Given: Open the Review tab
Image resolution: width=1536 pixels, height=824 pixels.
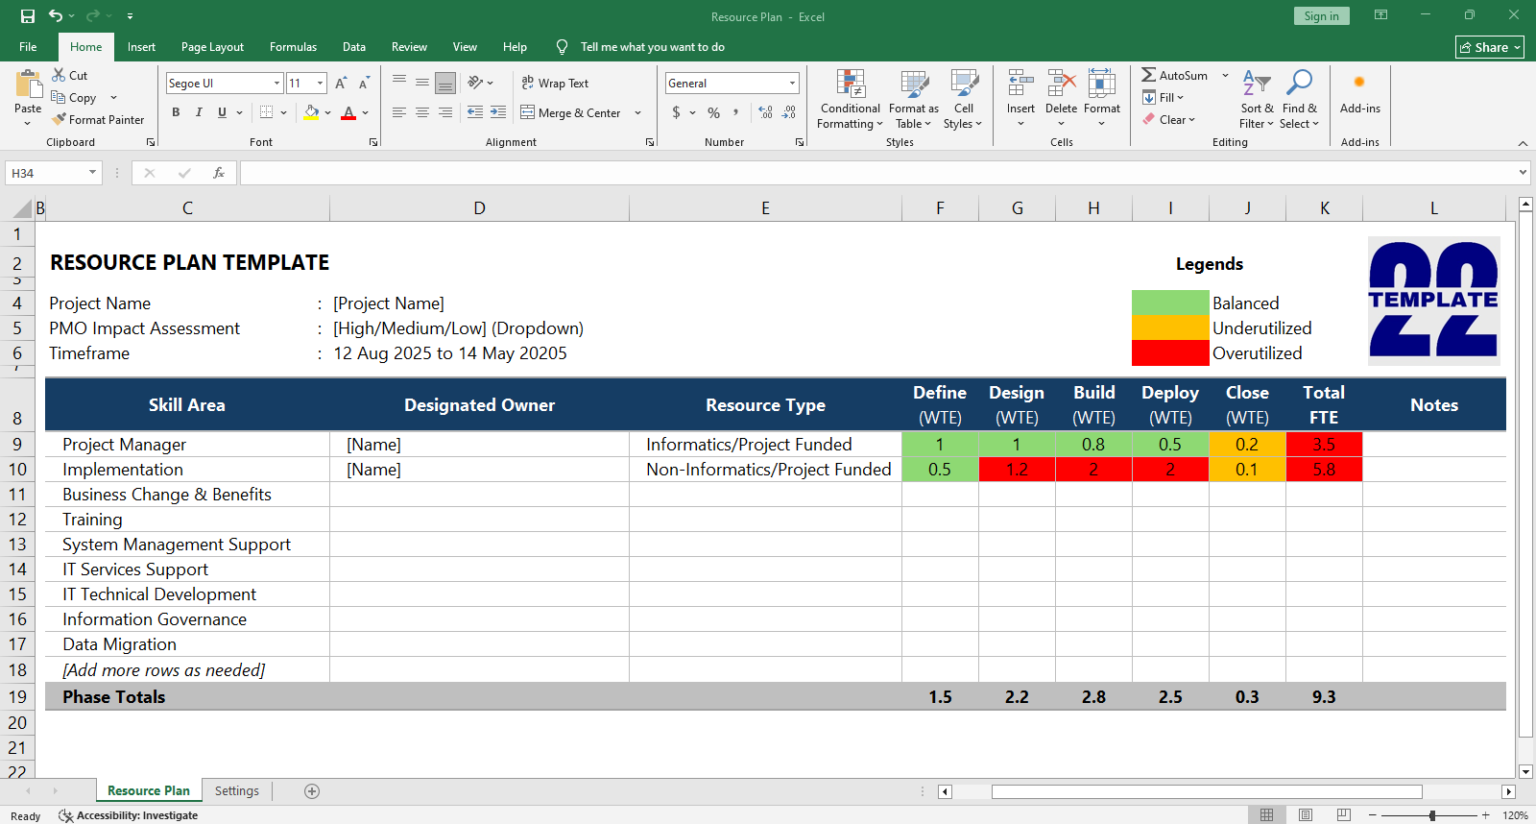Looking at the screenshot, I should (x=409, y=47).
